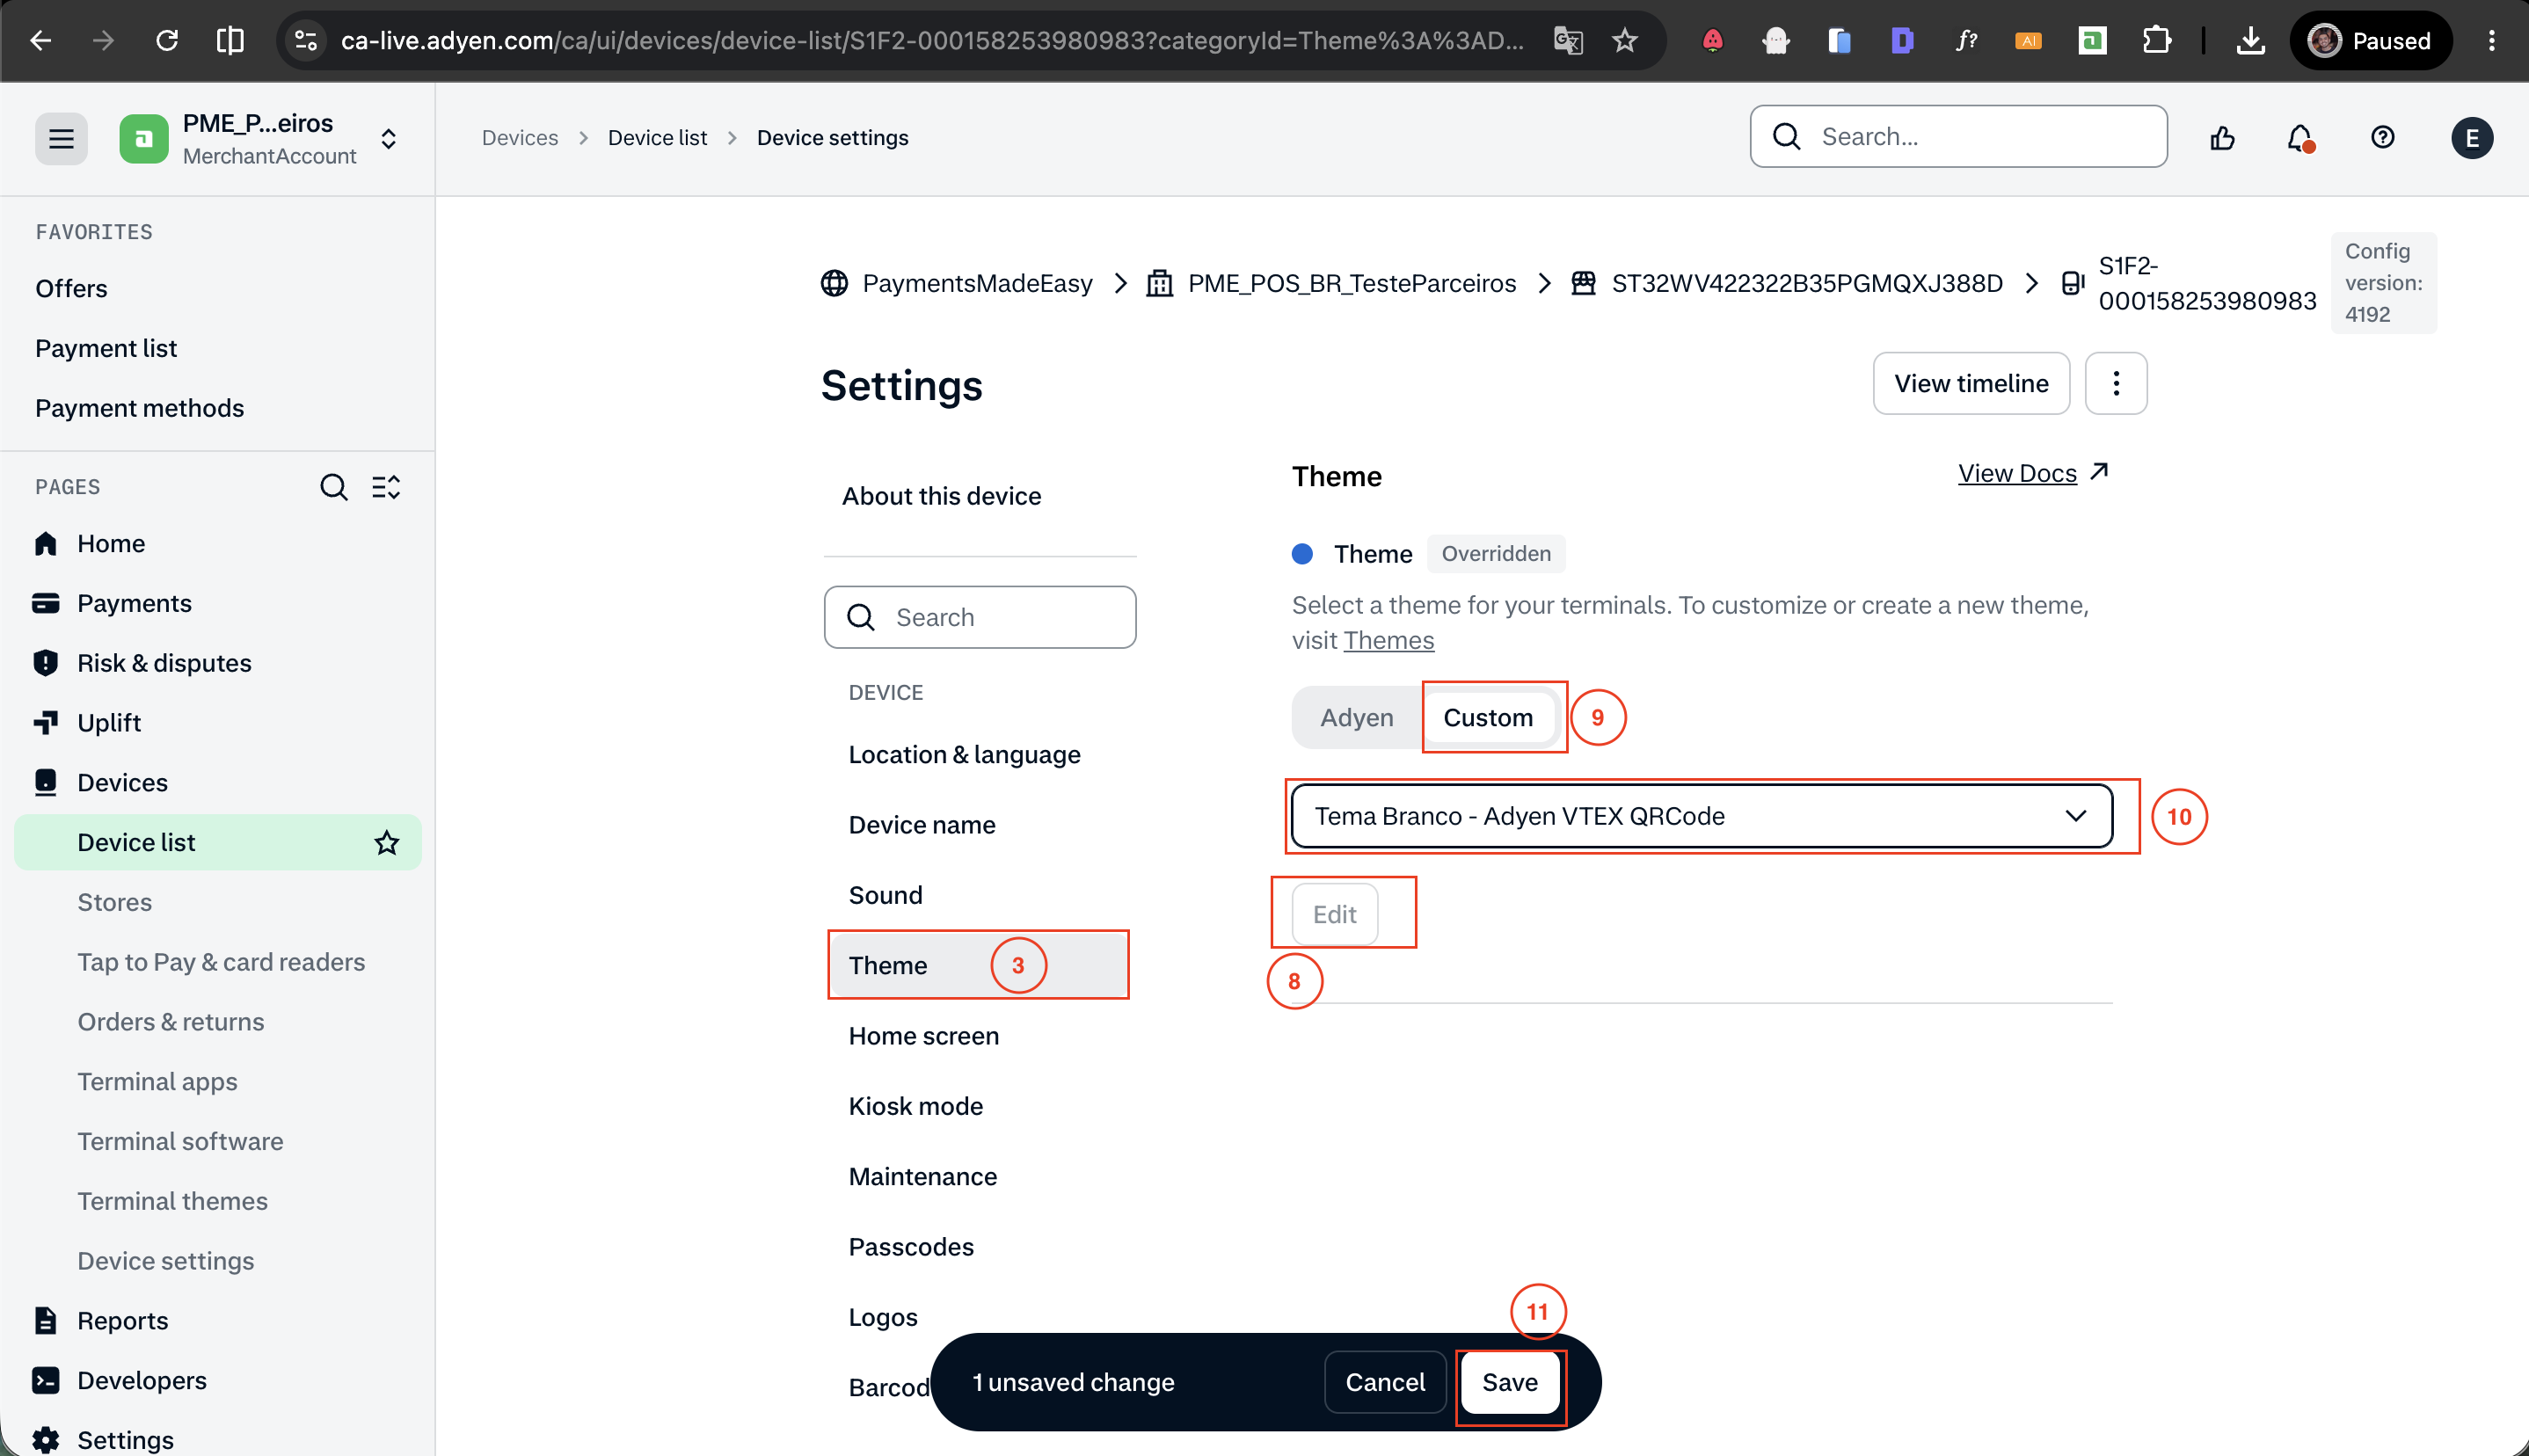
Task: Open Offers favorite
Action: tap(71, 288)
